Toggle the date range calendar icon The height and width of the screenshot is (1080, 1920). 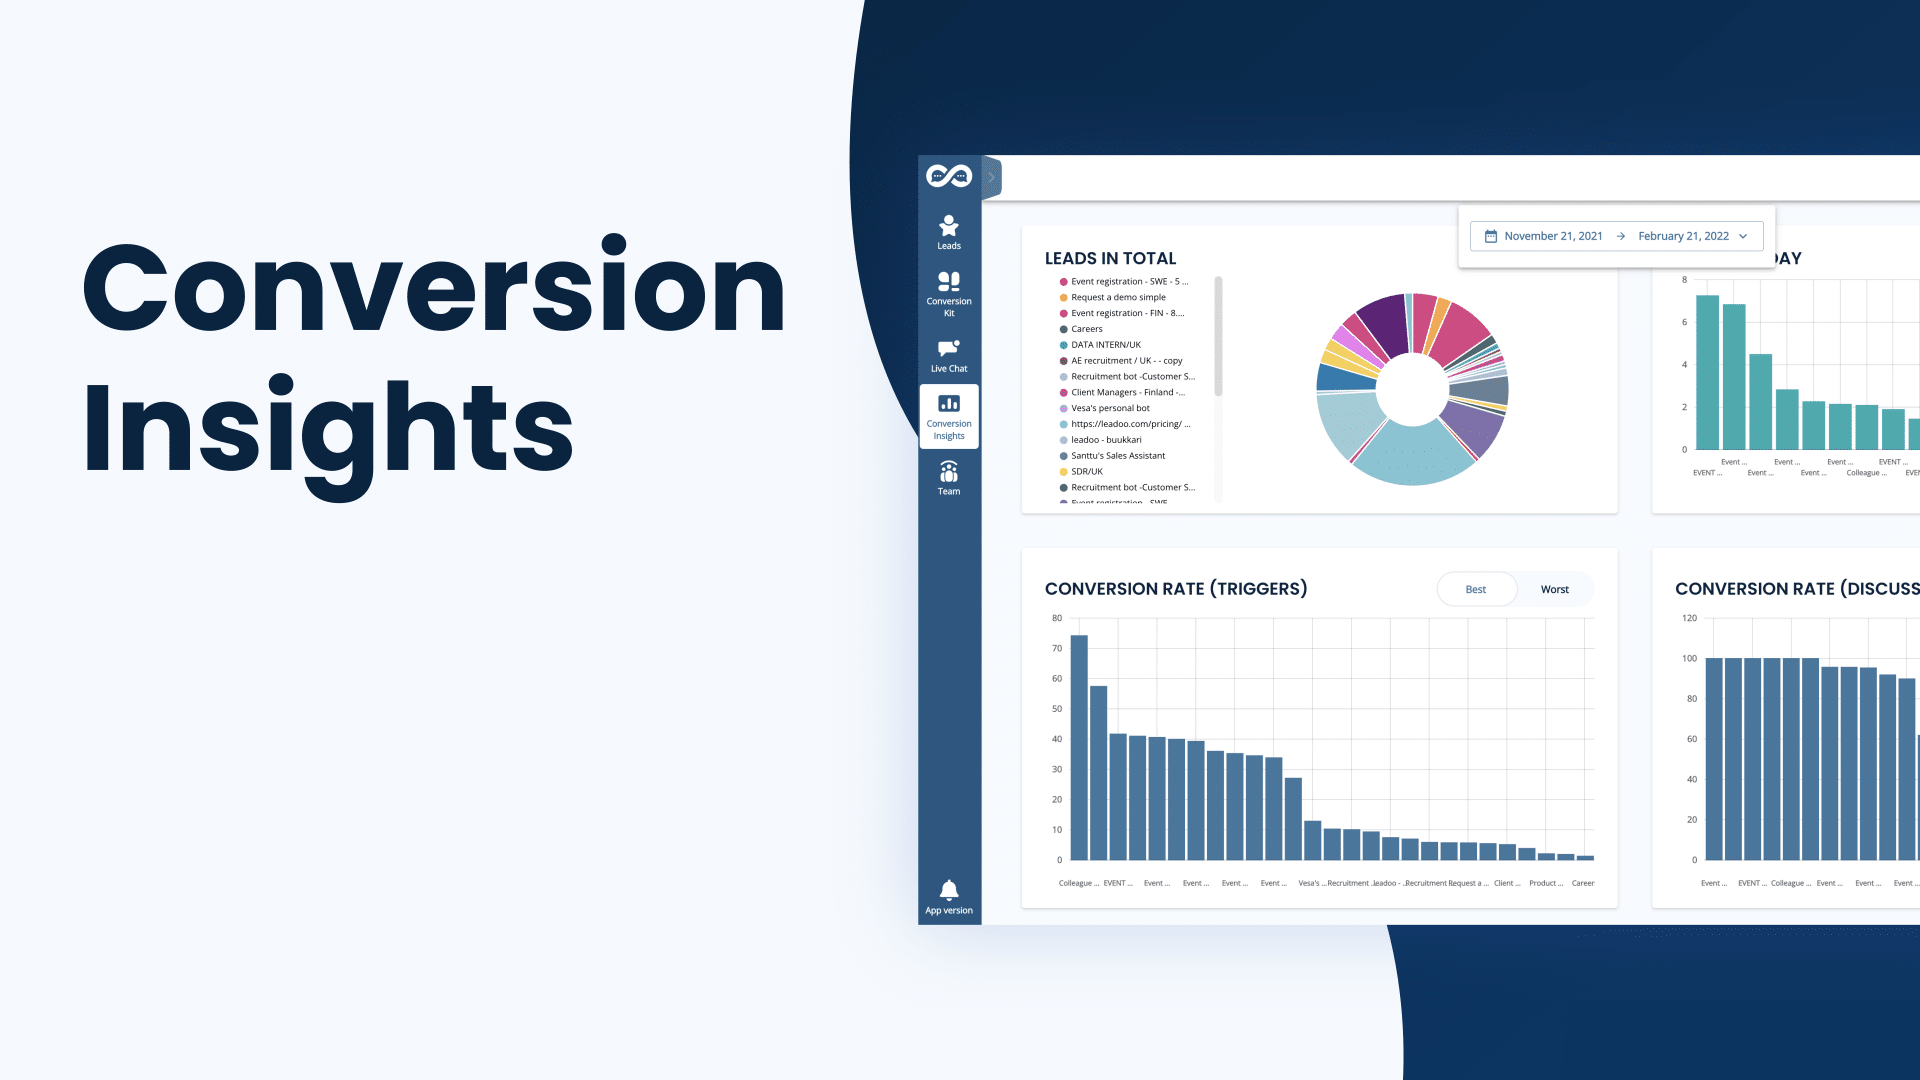(x=1491, y=236)
